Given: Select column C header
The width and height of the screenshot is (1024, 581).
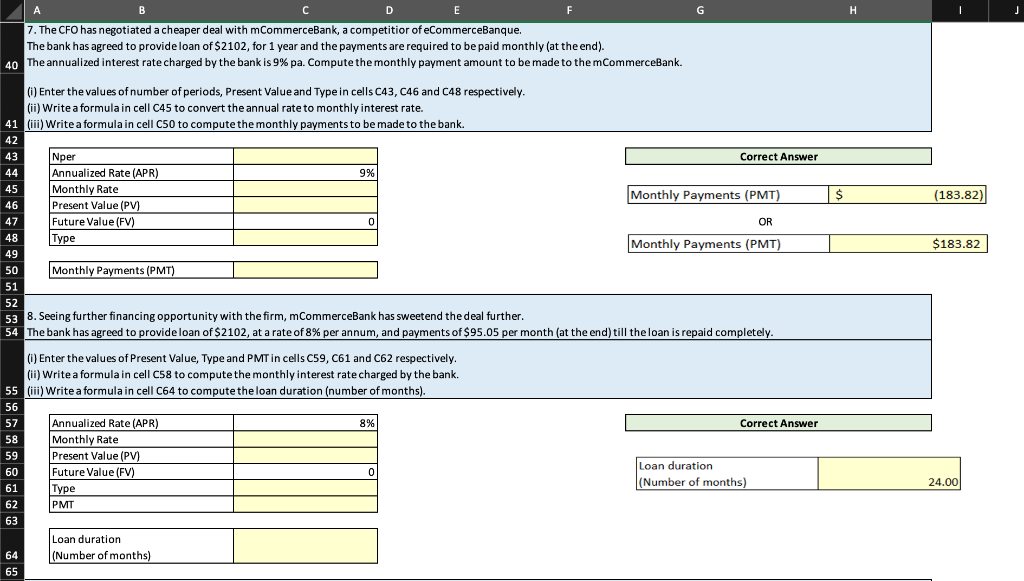Looking at the screenshot, I should coord(305,10).
